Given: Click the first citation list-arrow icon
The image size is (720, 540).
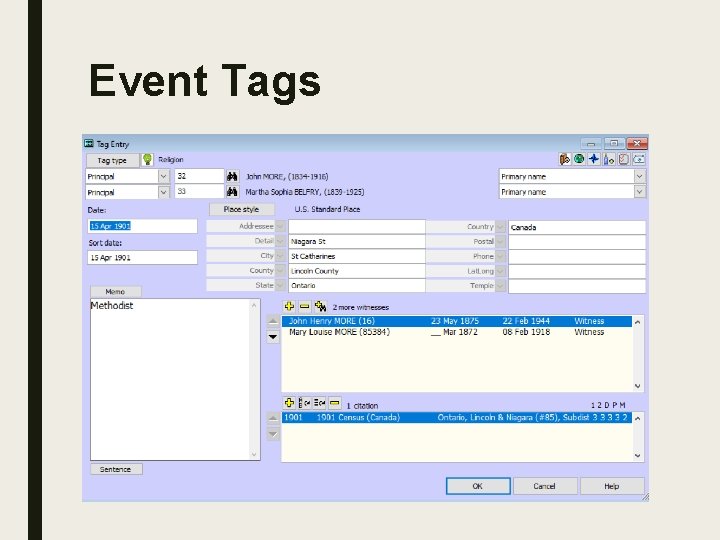Looking at the screenshot, I should pos(304,403).
